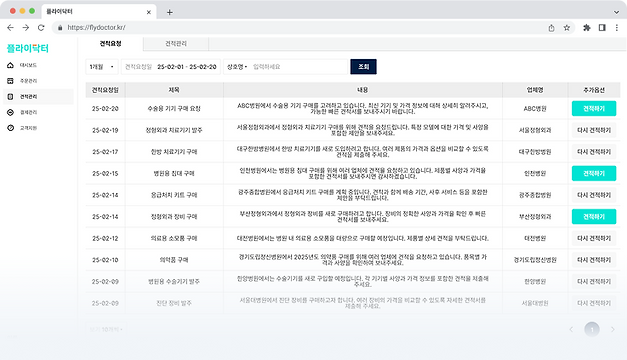
Task: Click title 한방 치료기기 구매
Action: tap(174, 152)
